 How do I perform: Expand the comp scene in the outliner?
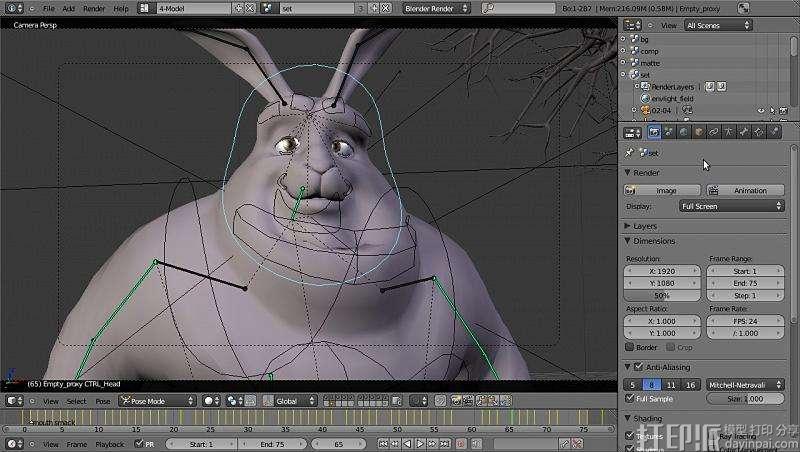coord(623,51)
